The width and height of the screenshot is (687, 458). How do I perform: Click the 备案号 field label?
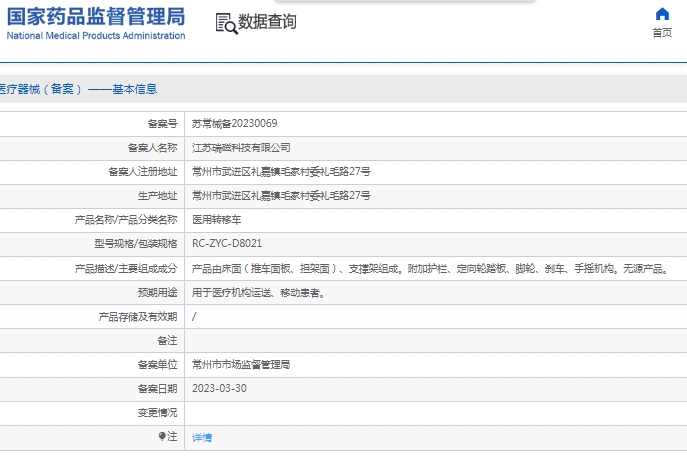163,124
